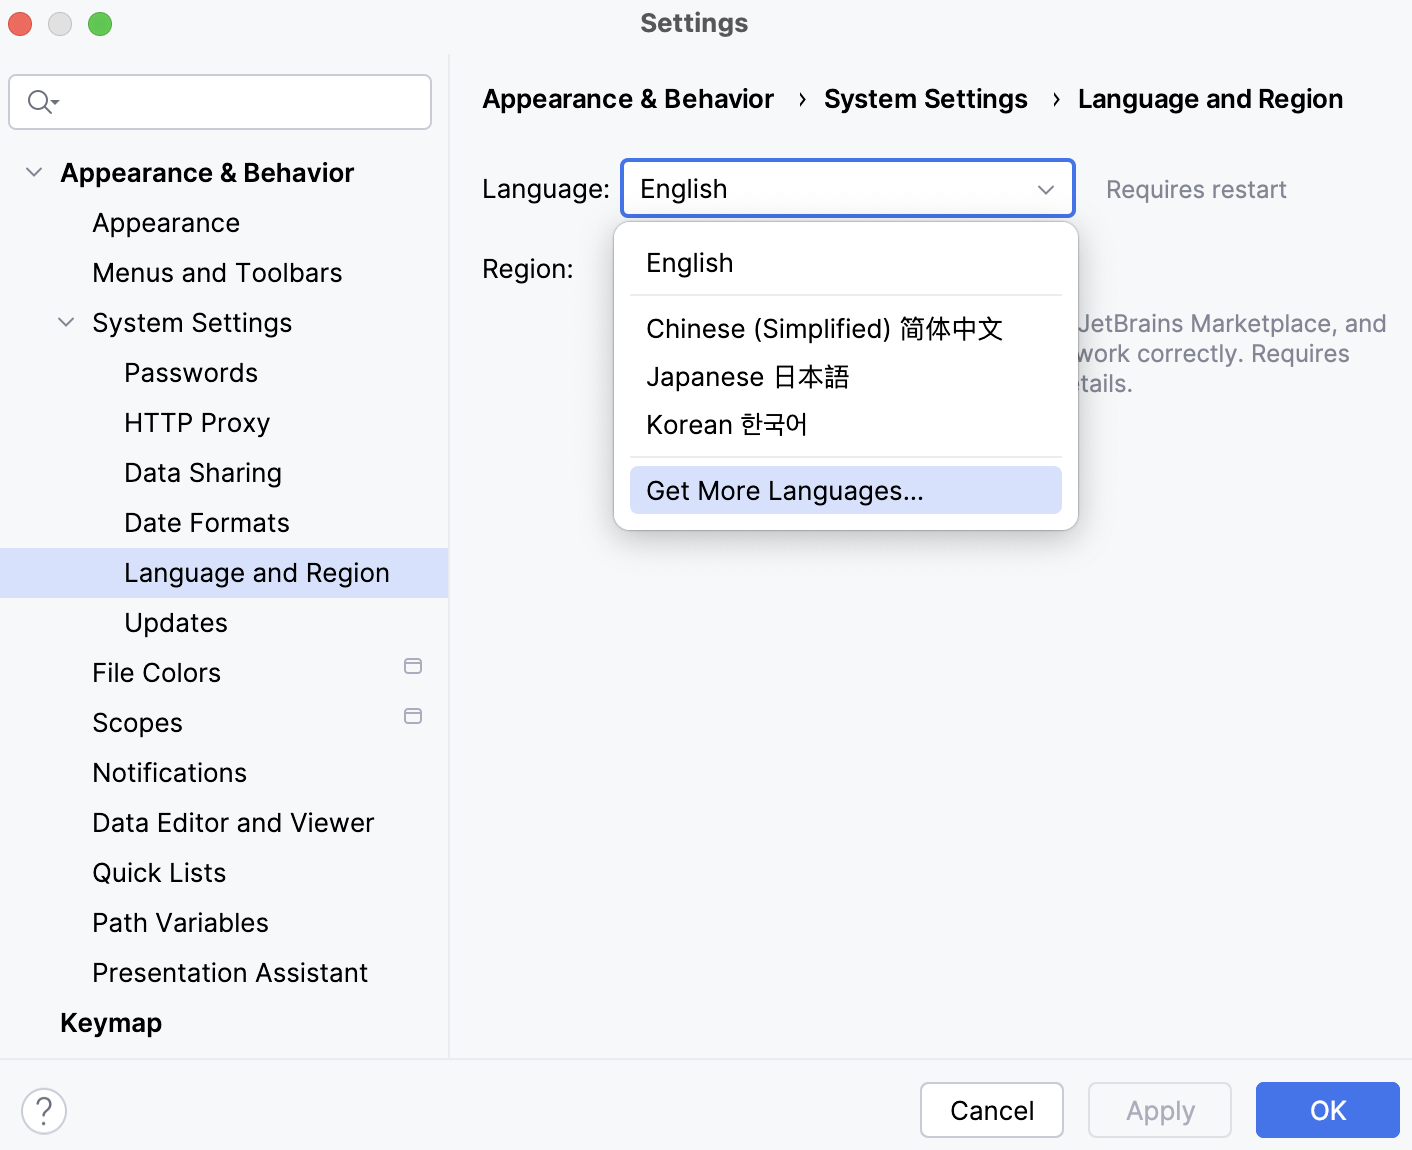
Task: Click inside the settings search field
Action: (x=220, y=101)
